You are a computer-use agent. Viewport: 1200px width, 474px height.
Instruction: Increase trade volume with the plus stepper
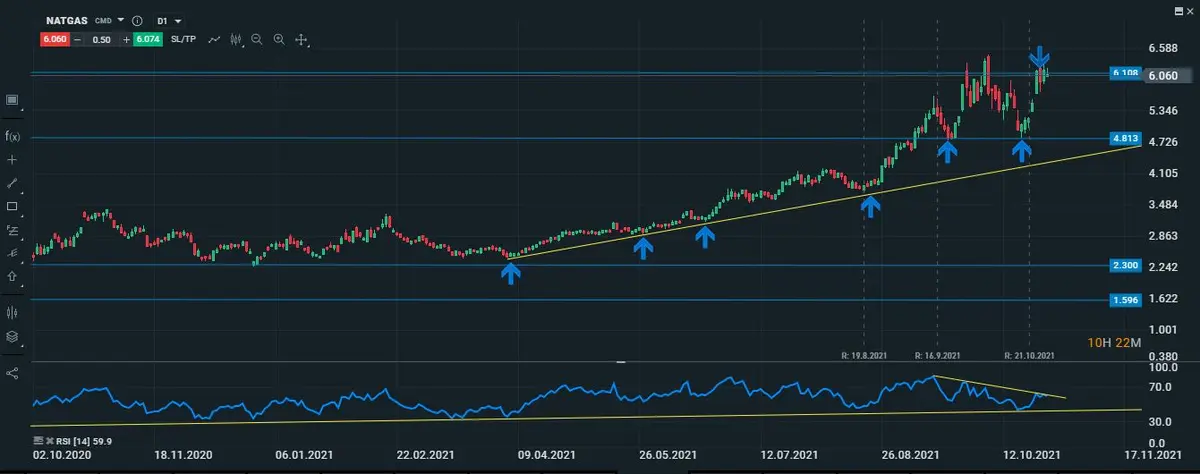[126, 39]
